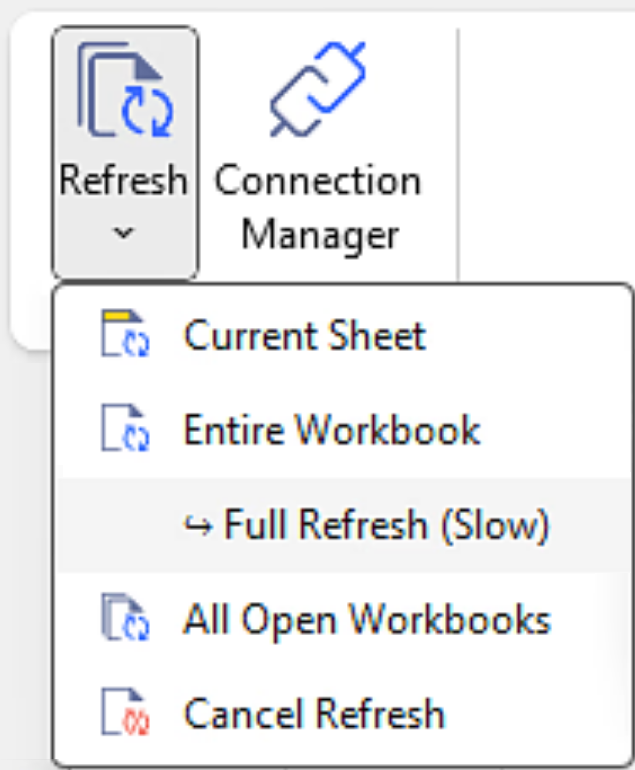Refresh All Open Workbooks via the menu entry
The image size is (635, 770).
[367, 621]
